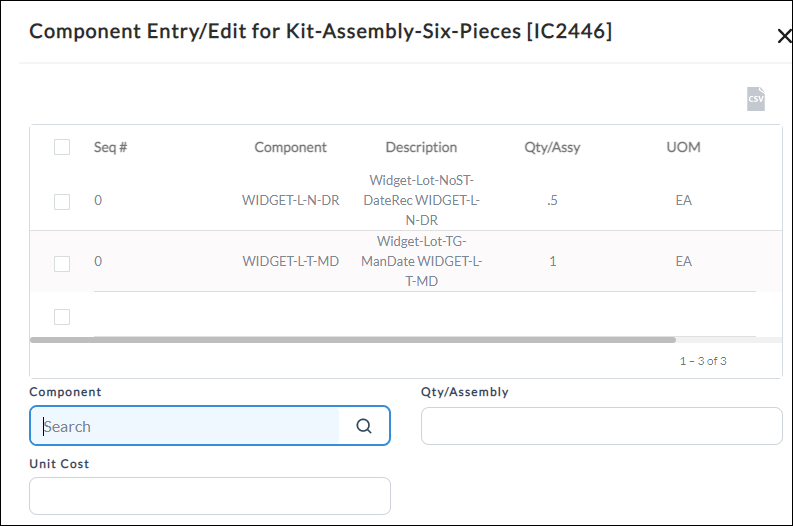Click the magnifier icon in Component search
This screenshot has width=793, height=526.
click(x=364, y=426)
